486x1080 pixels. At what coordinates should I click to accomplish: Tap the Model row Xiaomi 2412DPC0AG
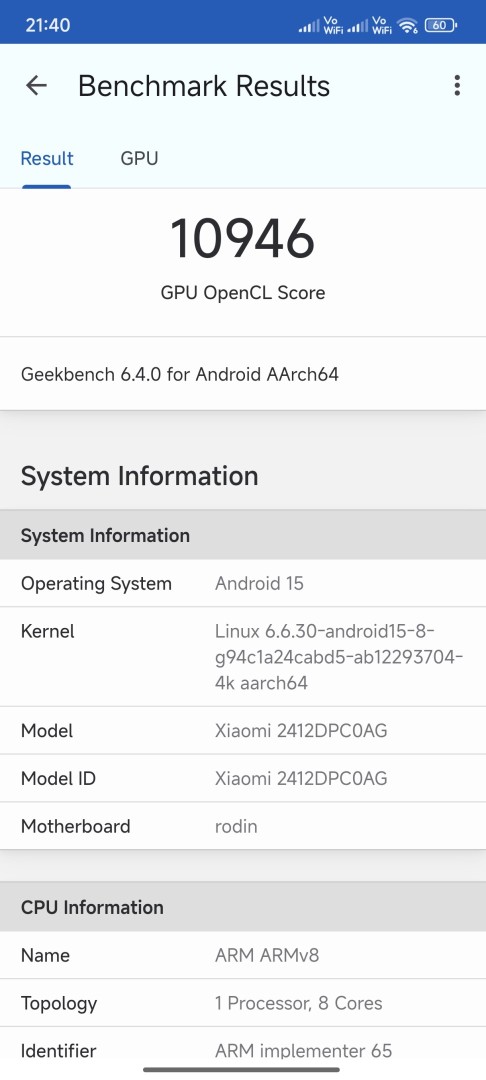pos(243,730)
